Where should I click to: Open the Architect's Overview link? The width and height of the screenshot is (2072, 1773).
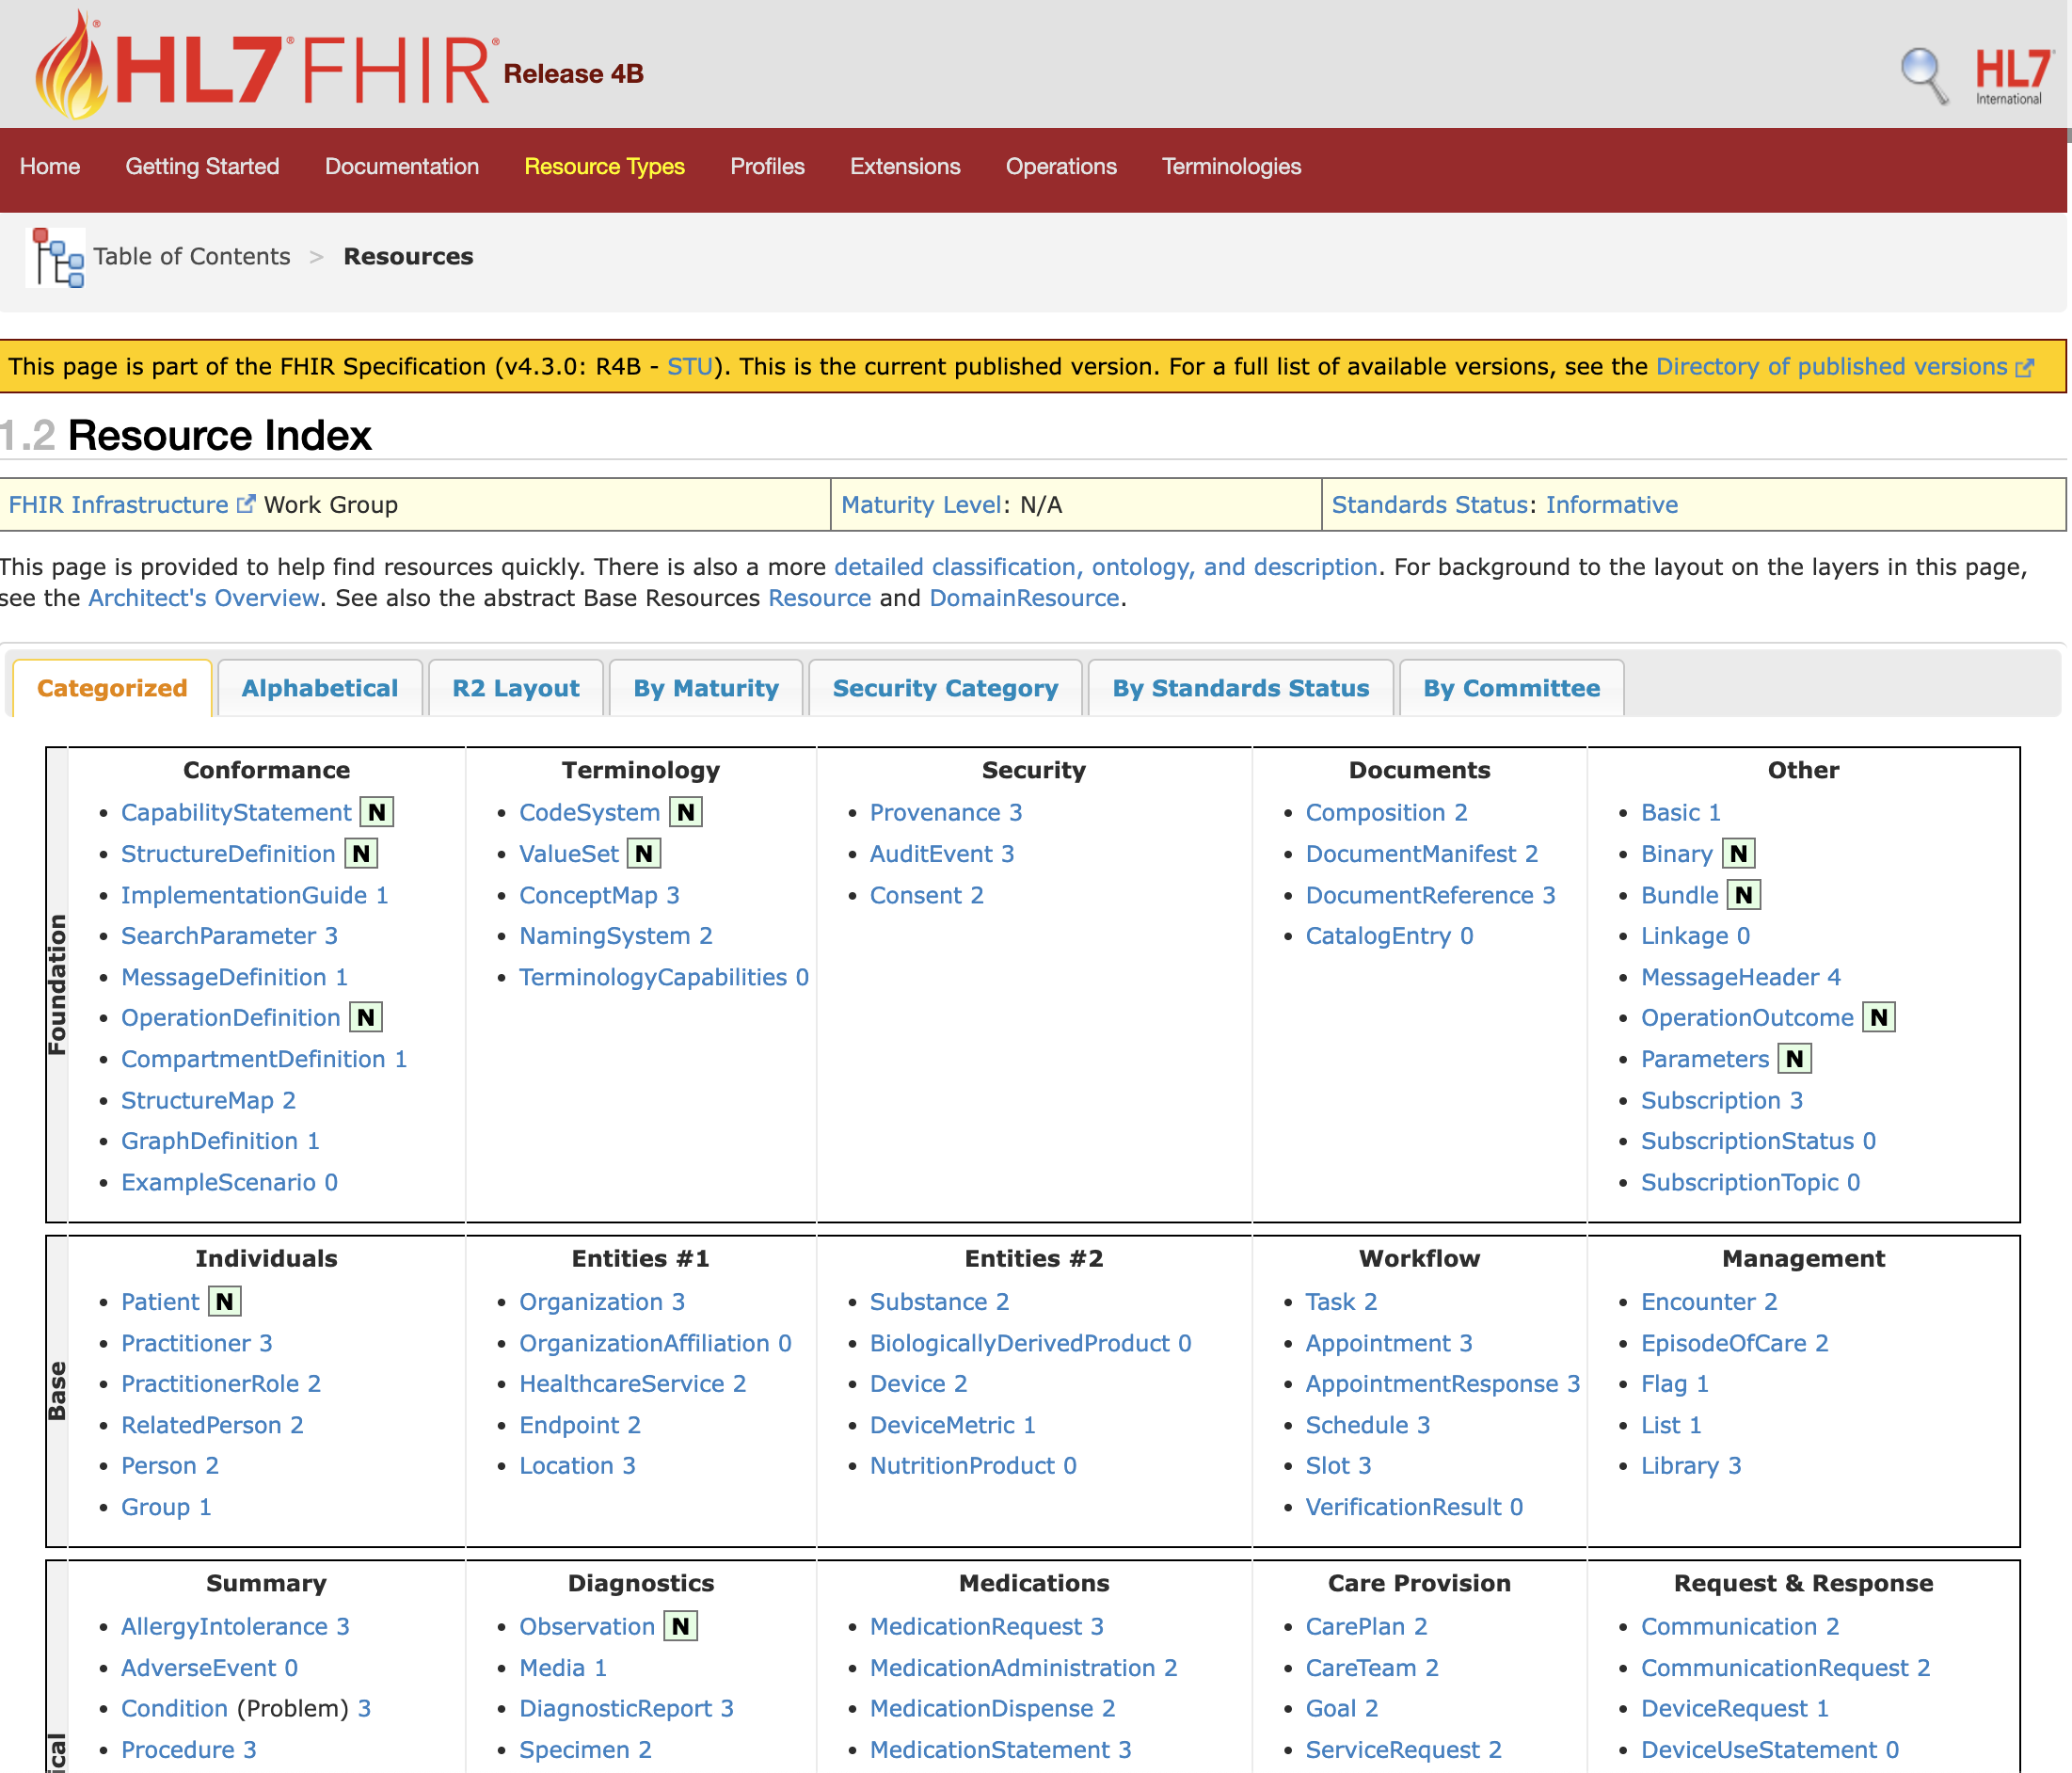coord(203,598)
